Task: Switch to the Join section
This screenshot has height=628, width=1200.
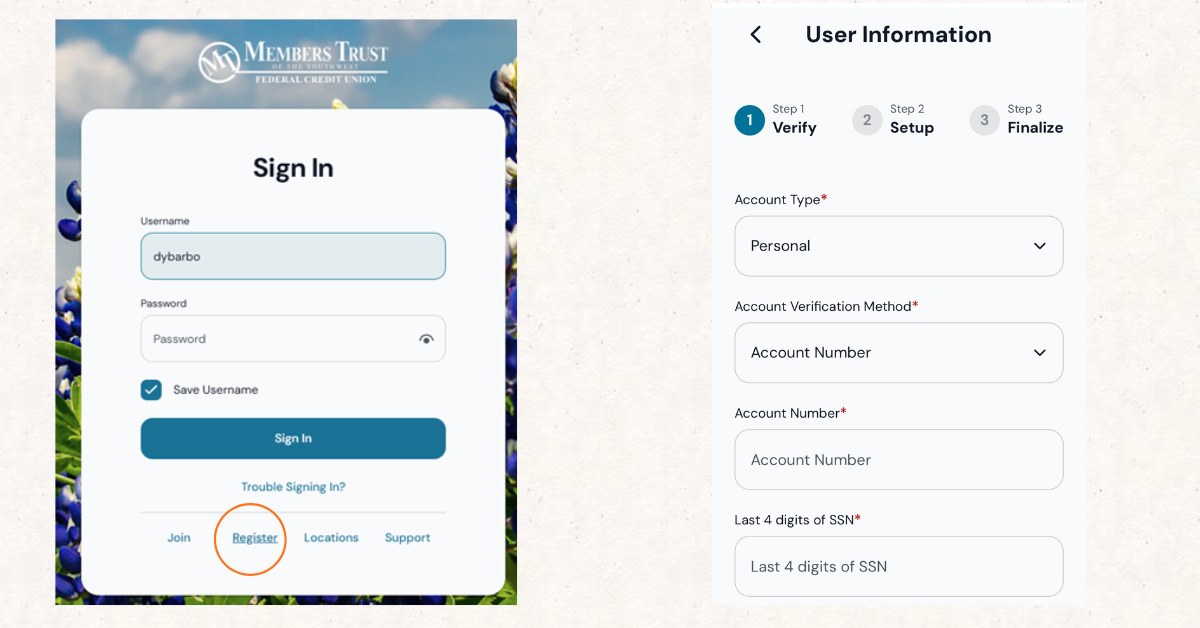Action: pyautogui.click(x=179, y=537)
